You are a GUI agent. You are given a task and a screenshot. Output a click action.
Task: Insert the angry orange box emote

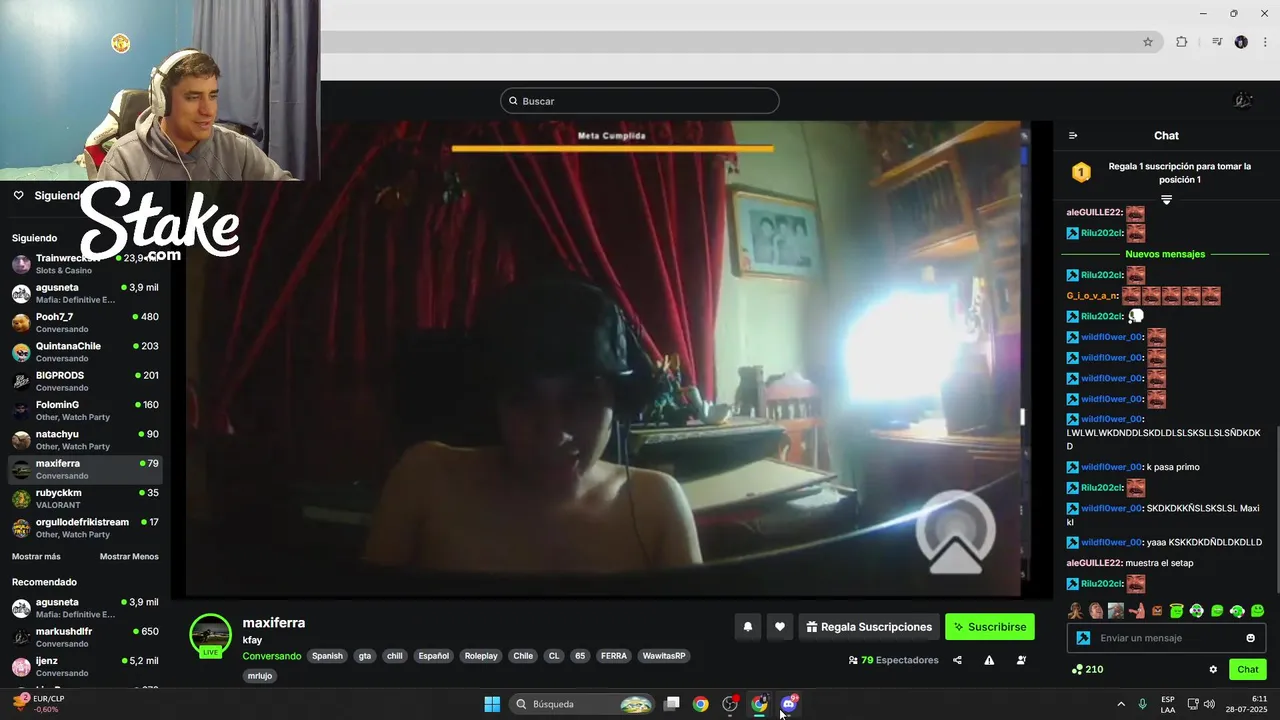pos(1156,610)
